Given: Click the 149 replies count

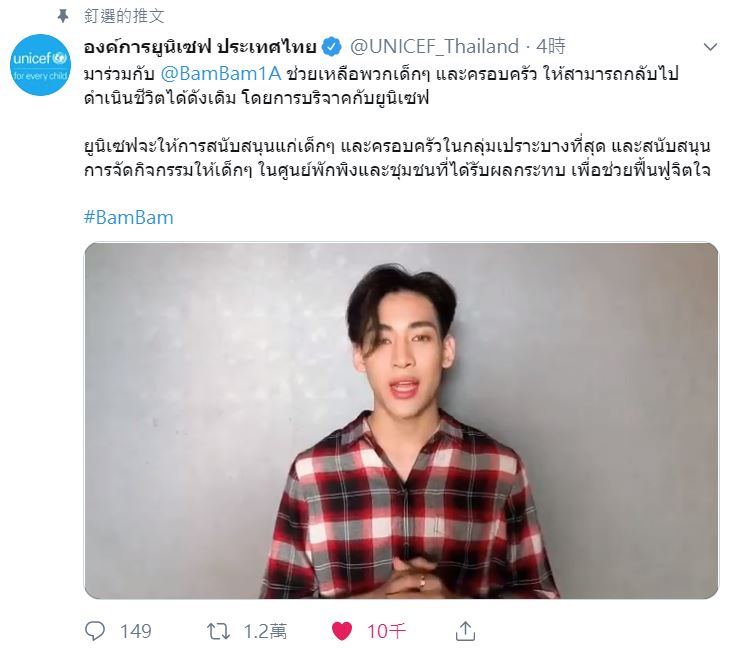Looking at the screenshot, I should coord(135,631).
